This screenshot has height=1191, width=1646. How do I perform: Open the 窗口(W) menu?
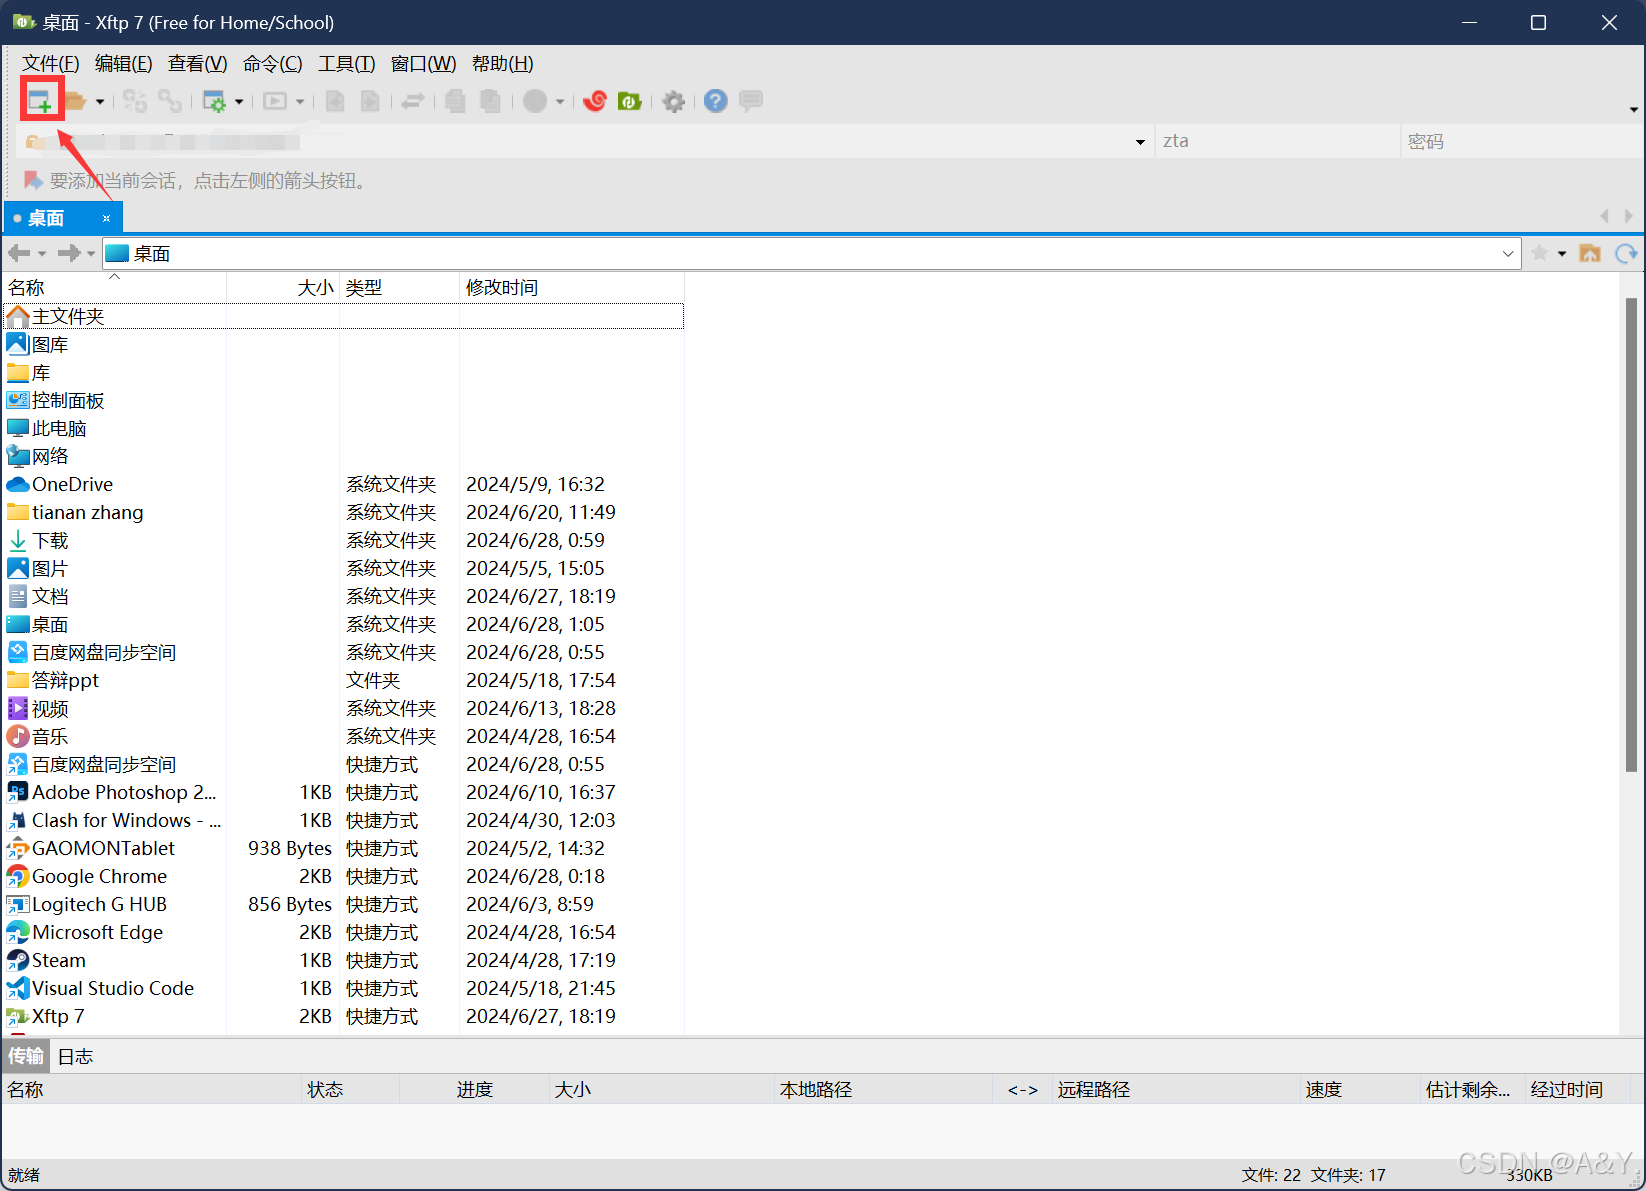[x=423, y=64]
